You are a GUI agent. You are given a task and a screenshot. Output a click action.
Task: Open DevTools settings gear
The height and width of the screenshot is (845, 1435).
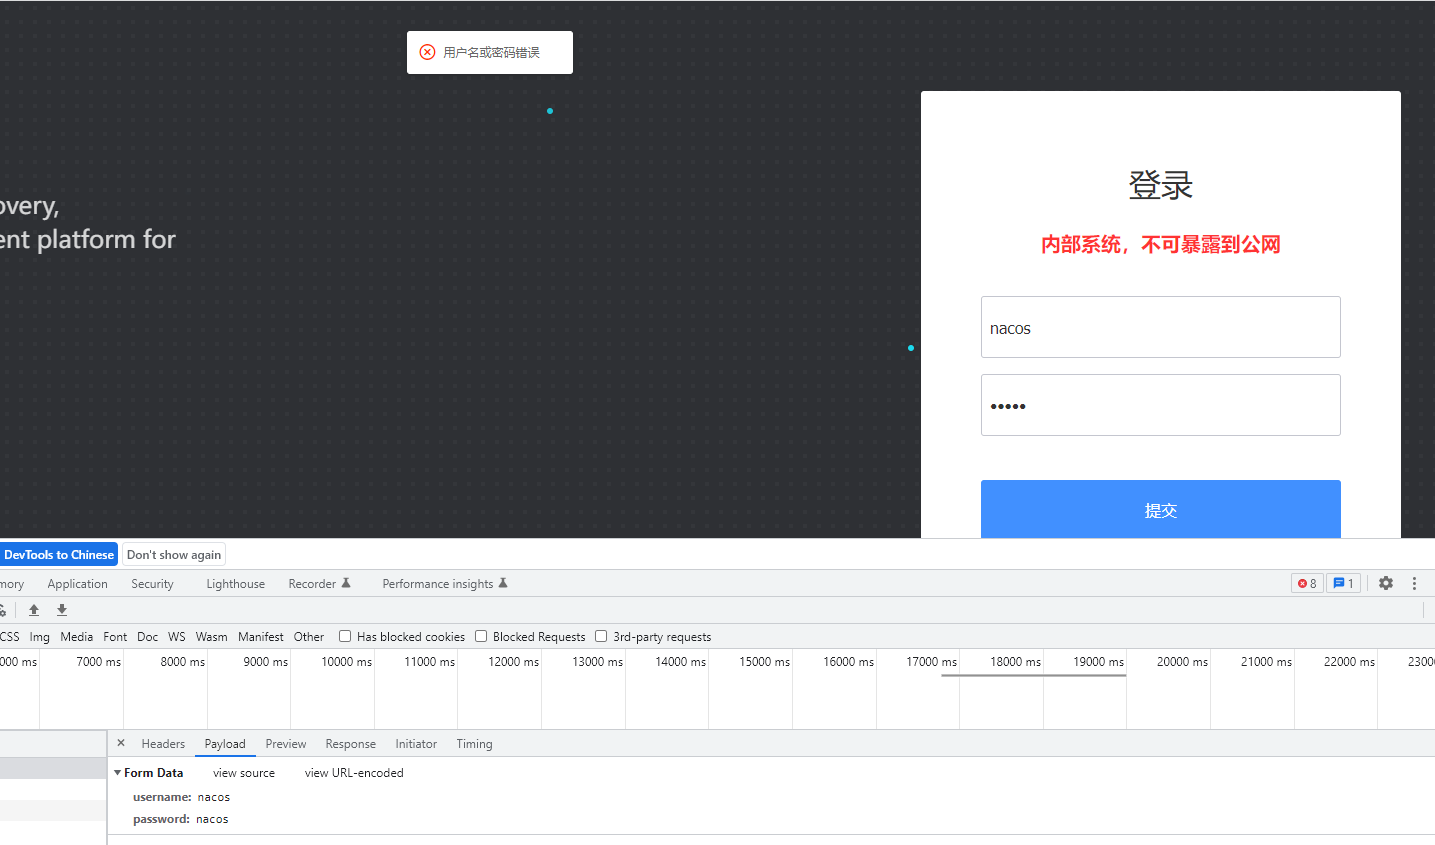click(1385, 583)
